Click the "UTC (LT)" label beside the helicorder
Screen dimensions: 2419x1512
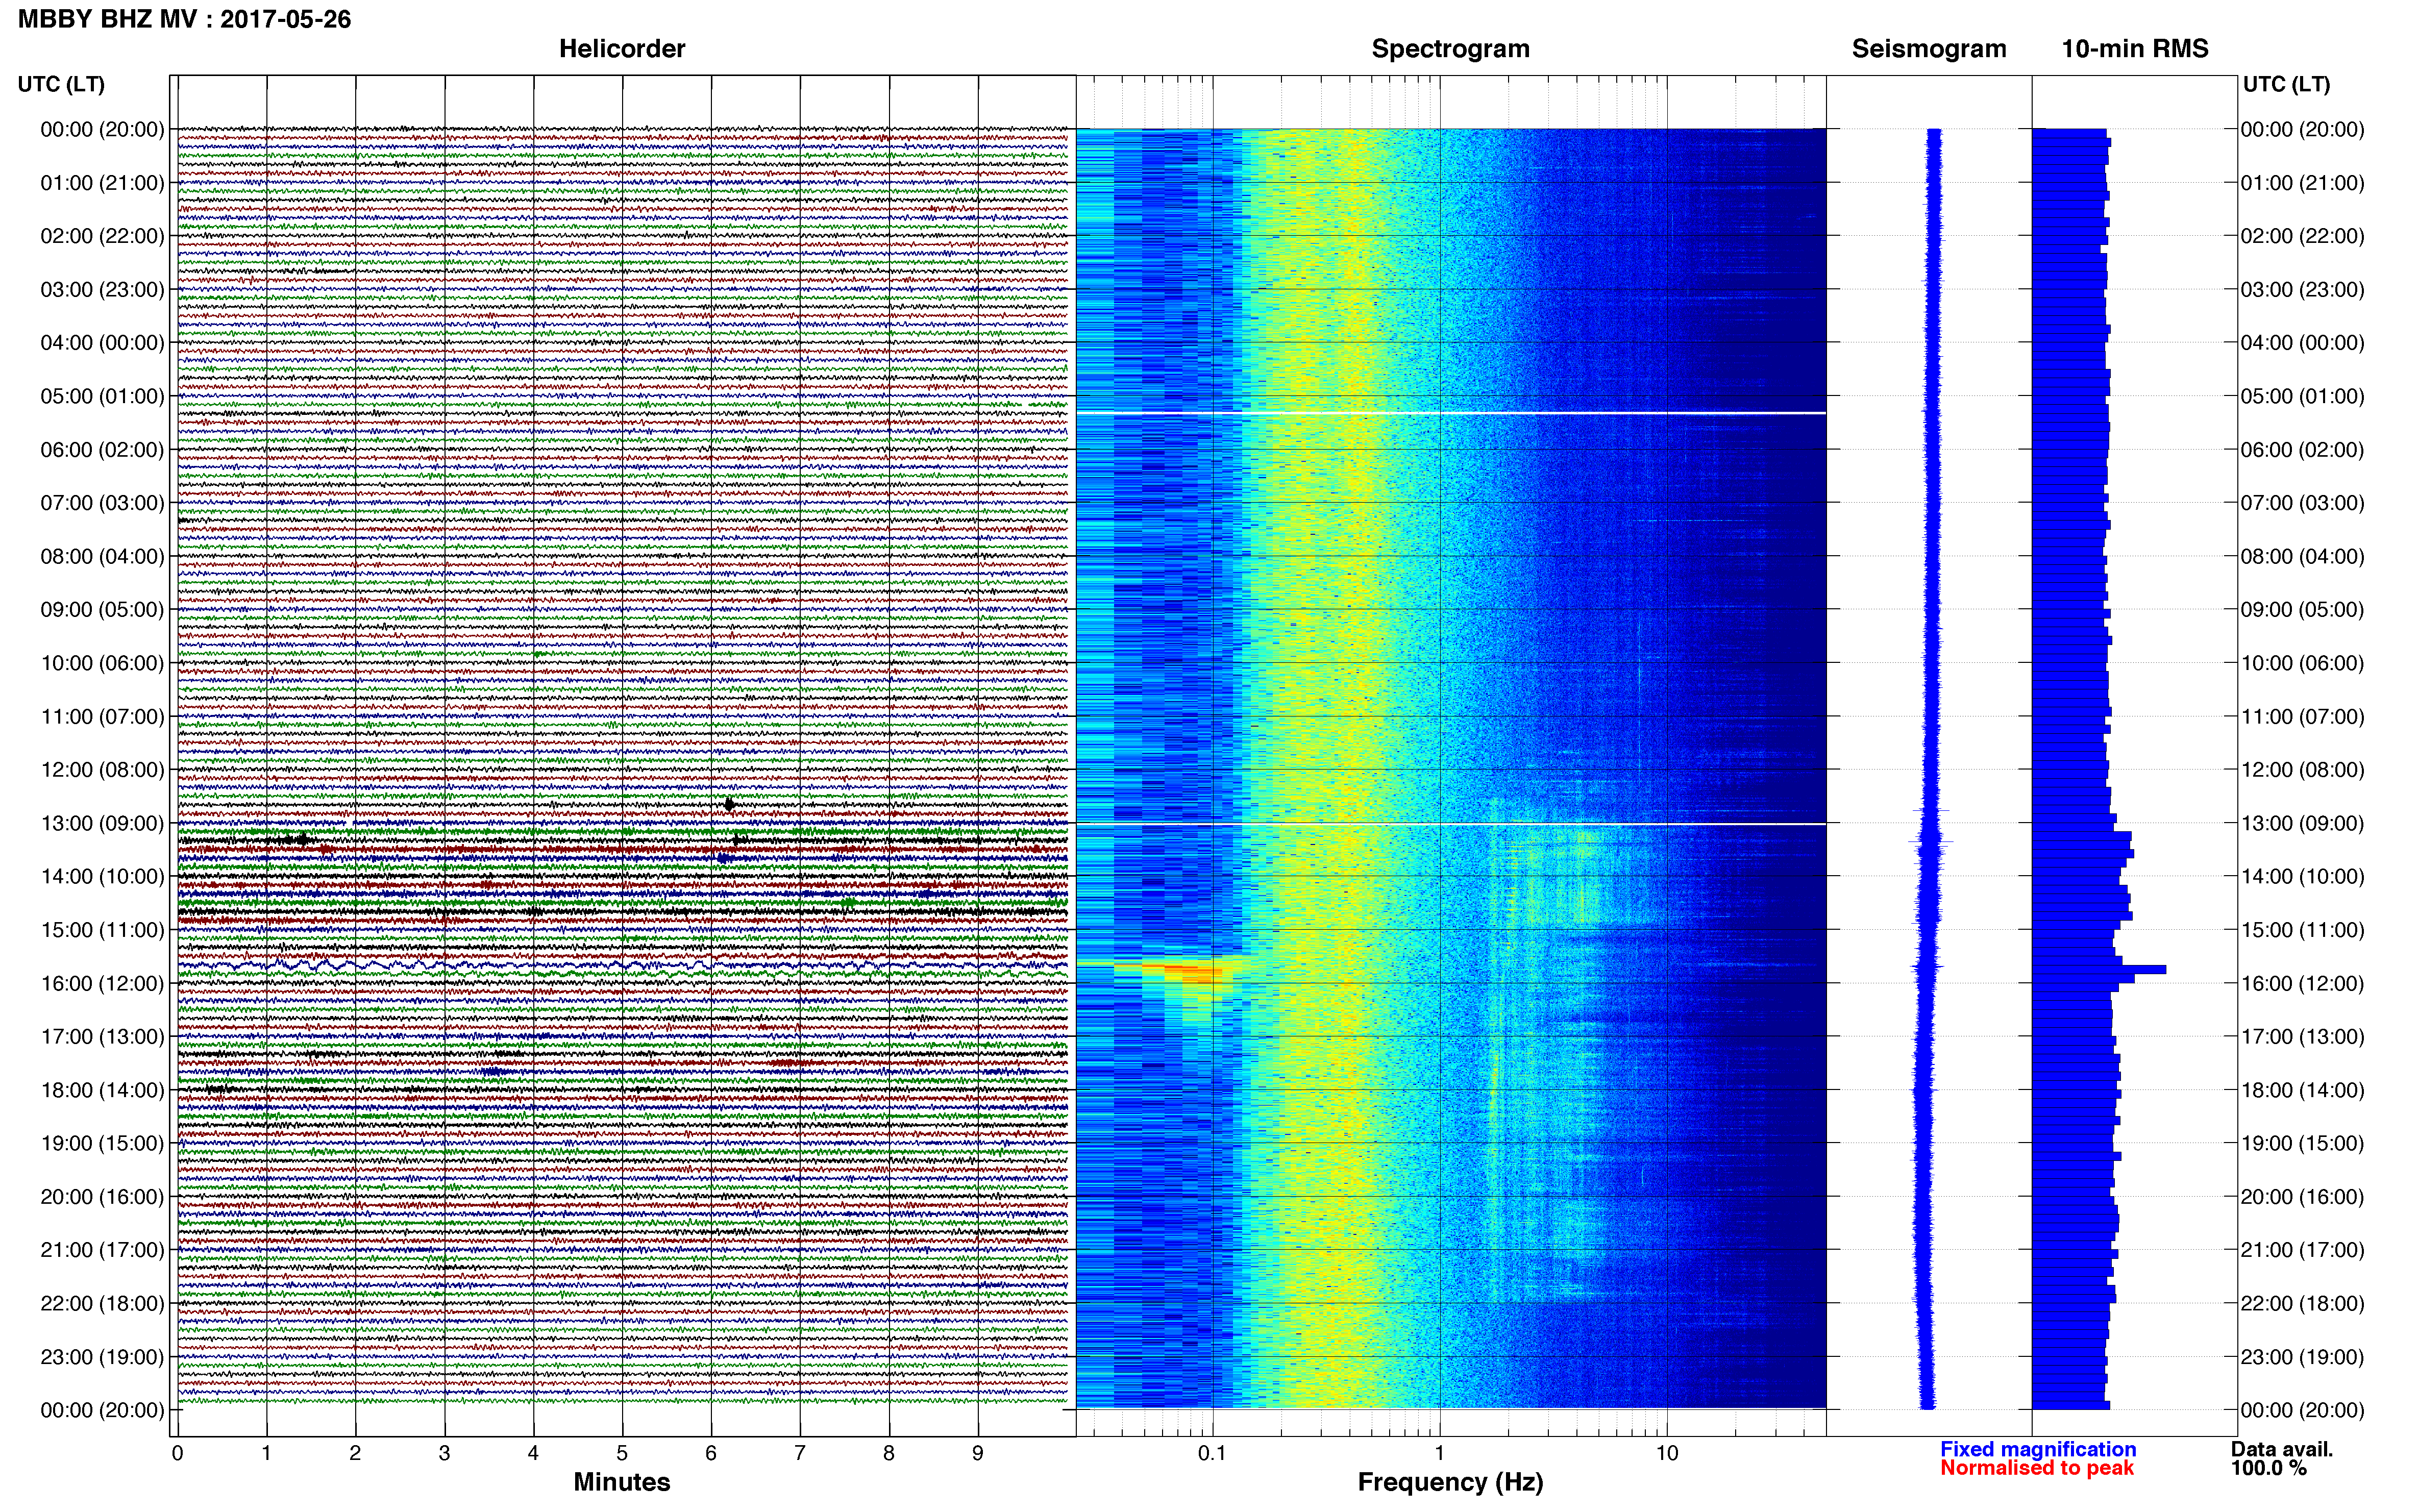pyautogui.click(x=61, y=84)
